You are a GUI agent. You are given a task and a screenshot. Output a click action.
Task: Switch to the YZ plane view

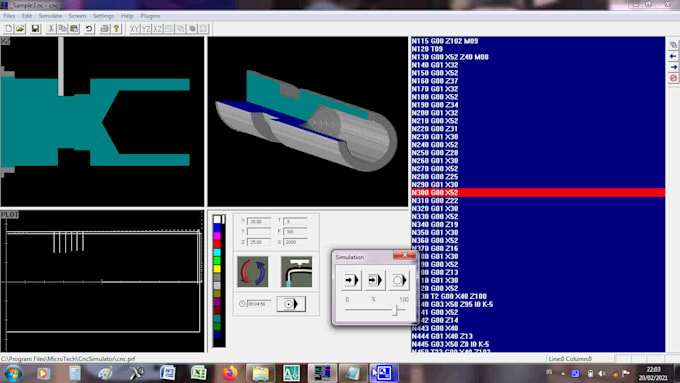click(x=146, y=29)
